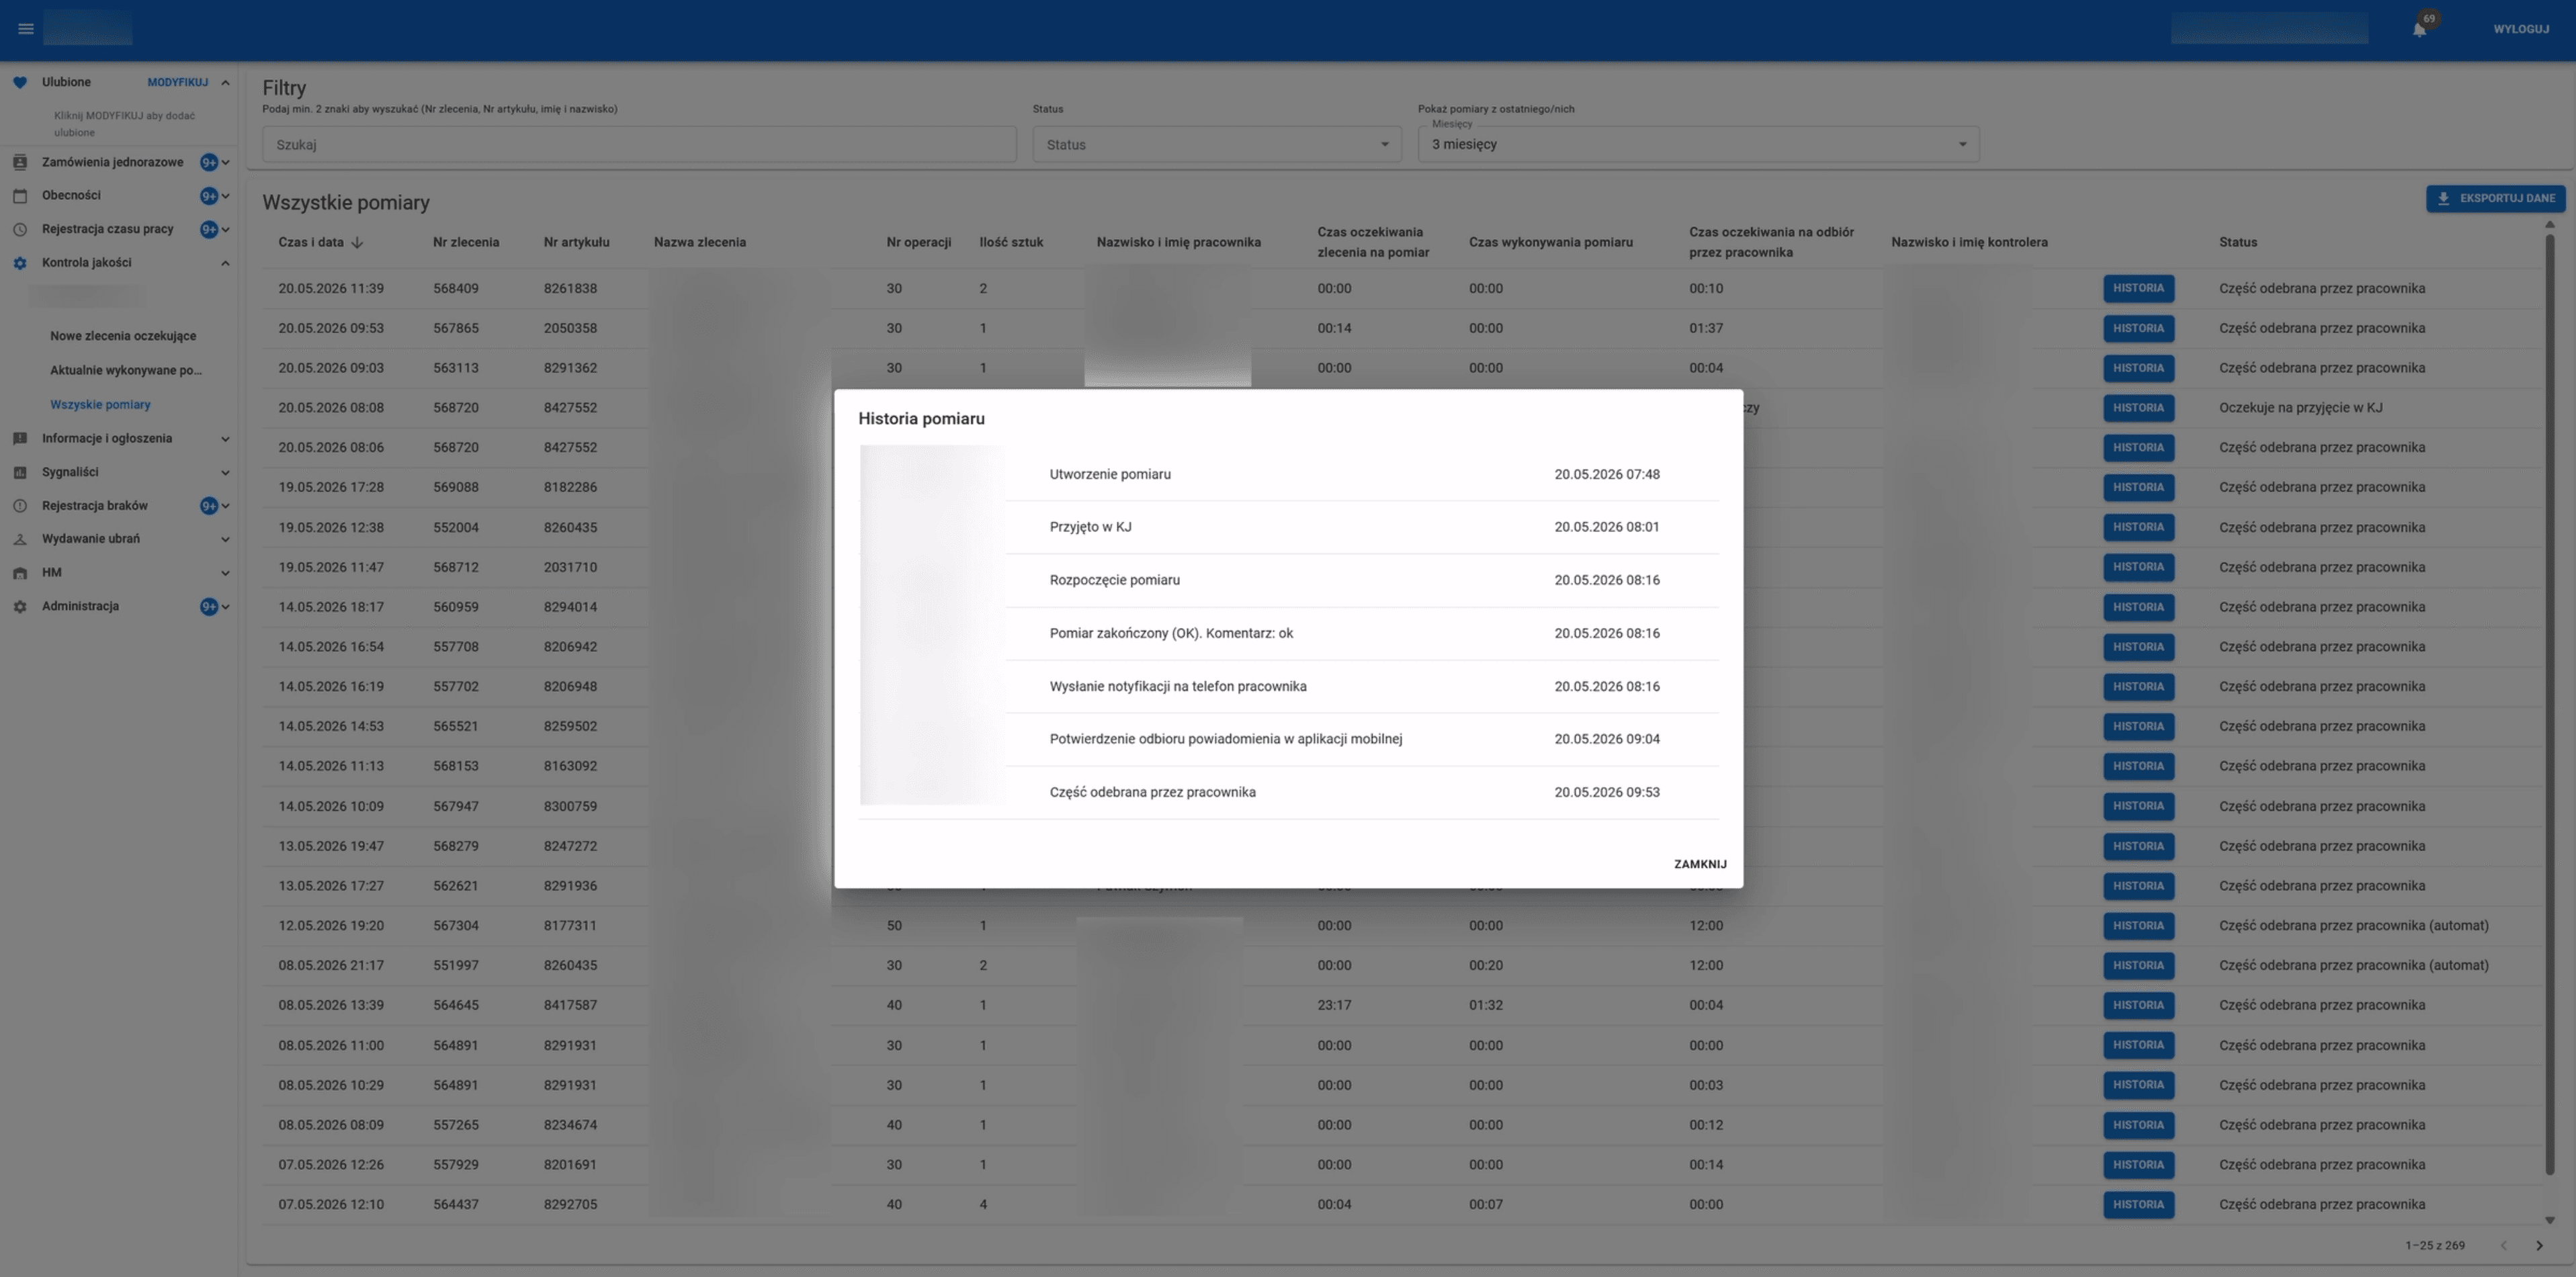This screenshot has width=2576, height=1277.
Task: Click order number 551997 in table
Action: tap(456, 966)
